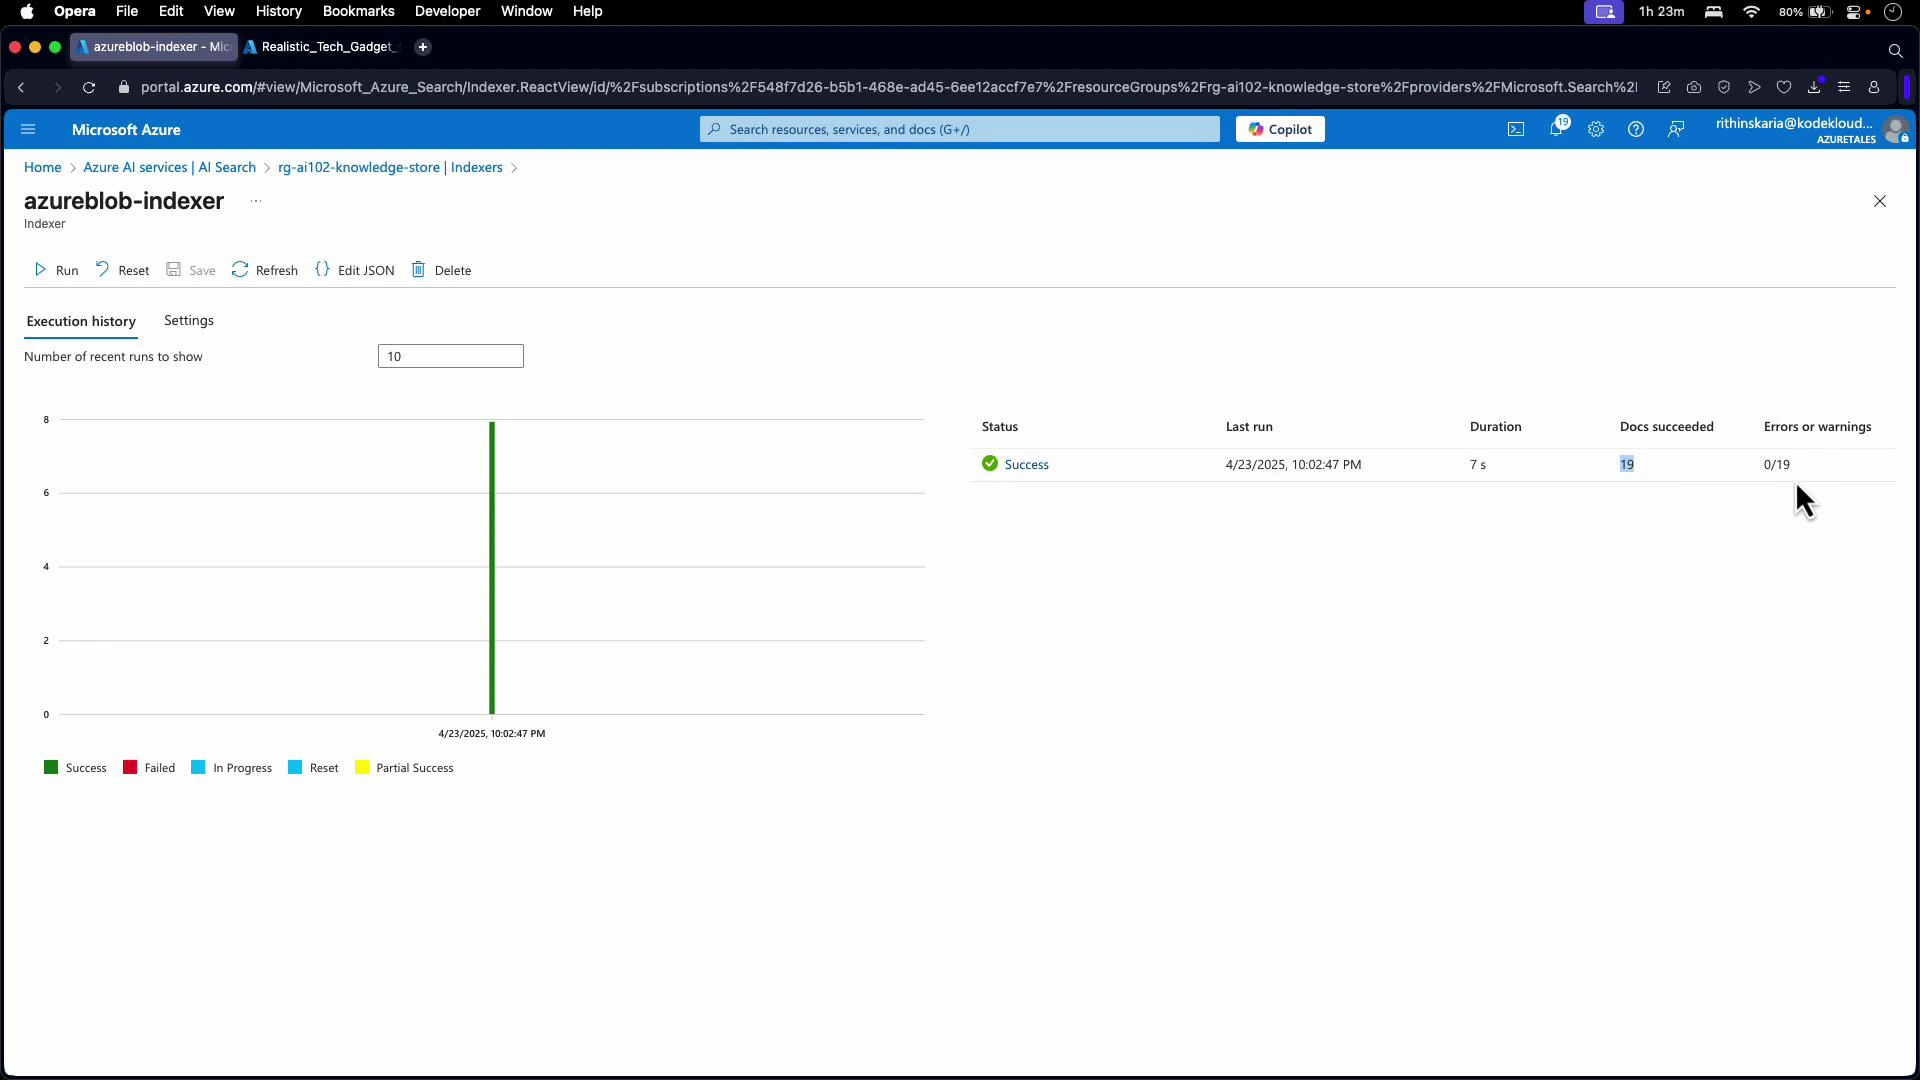Viewport: 1920px width, 1080px height.
Task: Refresh the execution history
Action: tap(264, 269)
